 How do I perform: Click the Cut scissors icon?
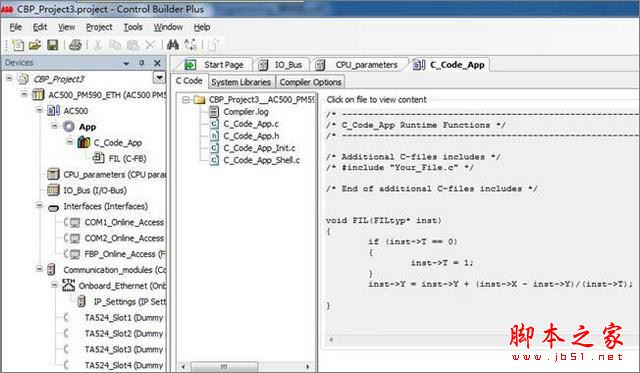(98, 45)
